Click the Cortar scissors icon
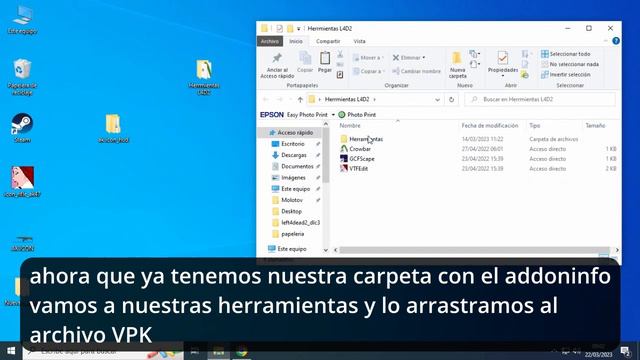The image size is (640, 360). [340, 54]
